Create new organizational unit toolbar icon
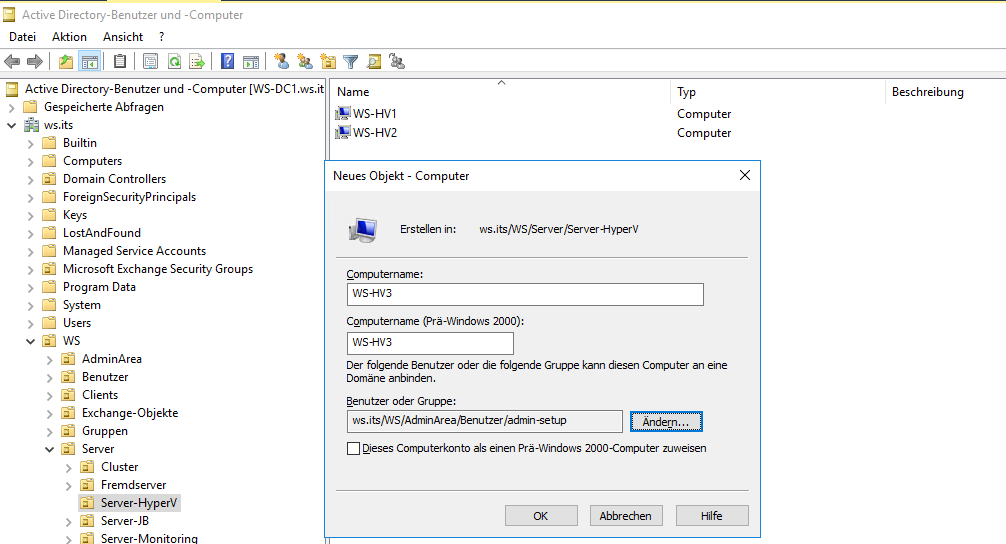The height and width of the screenshot is (544, 1006). 328,62
